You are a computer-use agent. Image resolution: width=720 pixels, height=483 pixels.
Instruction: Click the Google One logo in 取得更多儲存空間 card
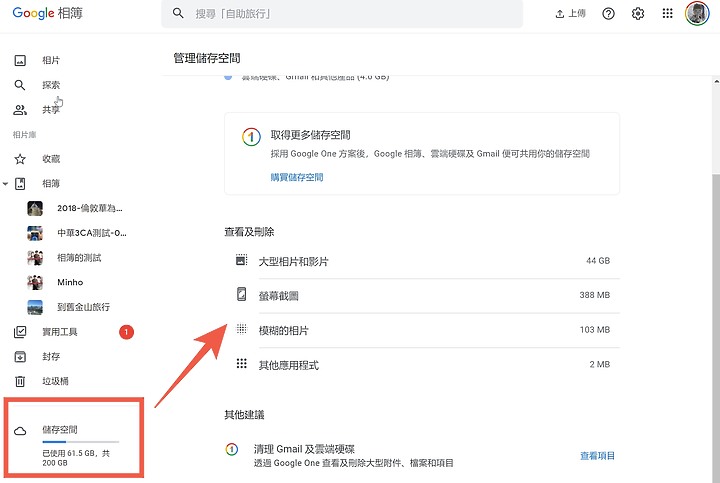coord(251,137)
